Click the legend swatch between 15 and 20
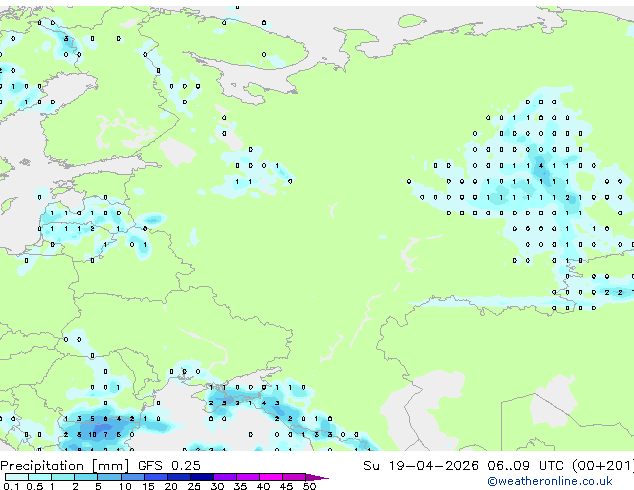Viewport: 634px width, 490px height. tap(156, 477)
